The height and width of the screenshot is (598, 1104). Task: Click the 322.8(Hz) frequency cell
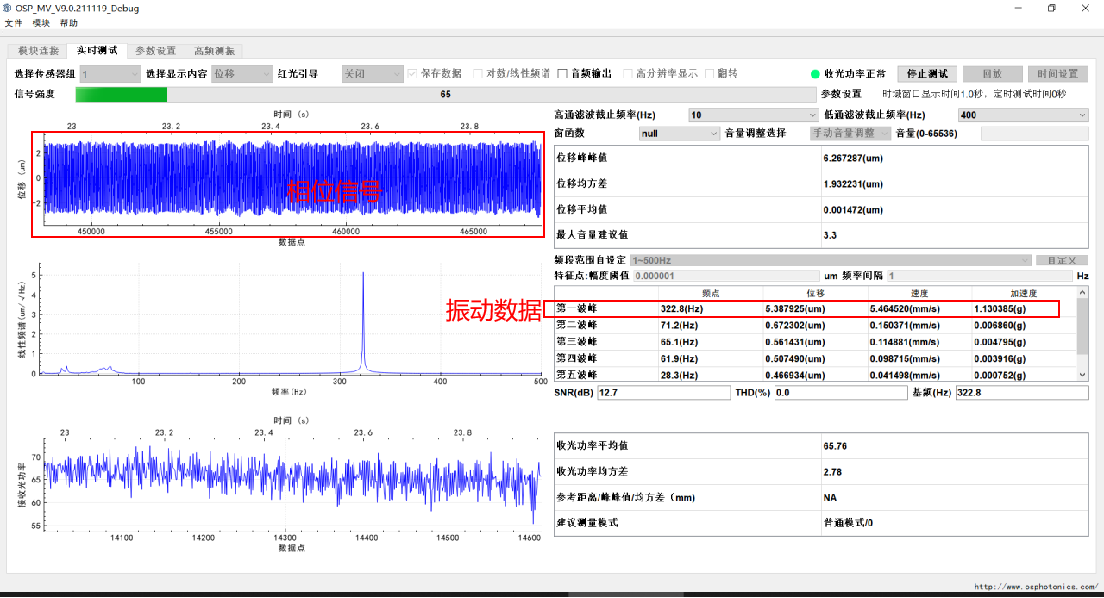pos(682,309)
